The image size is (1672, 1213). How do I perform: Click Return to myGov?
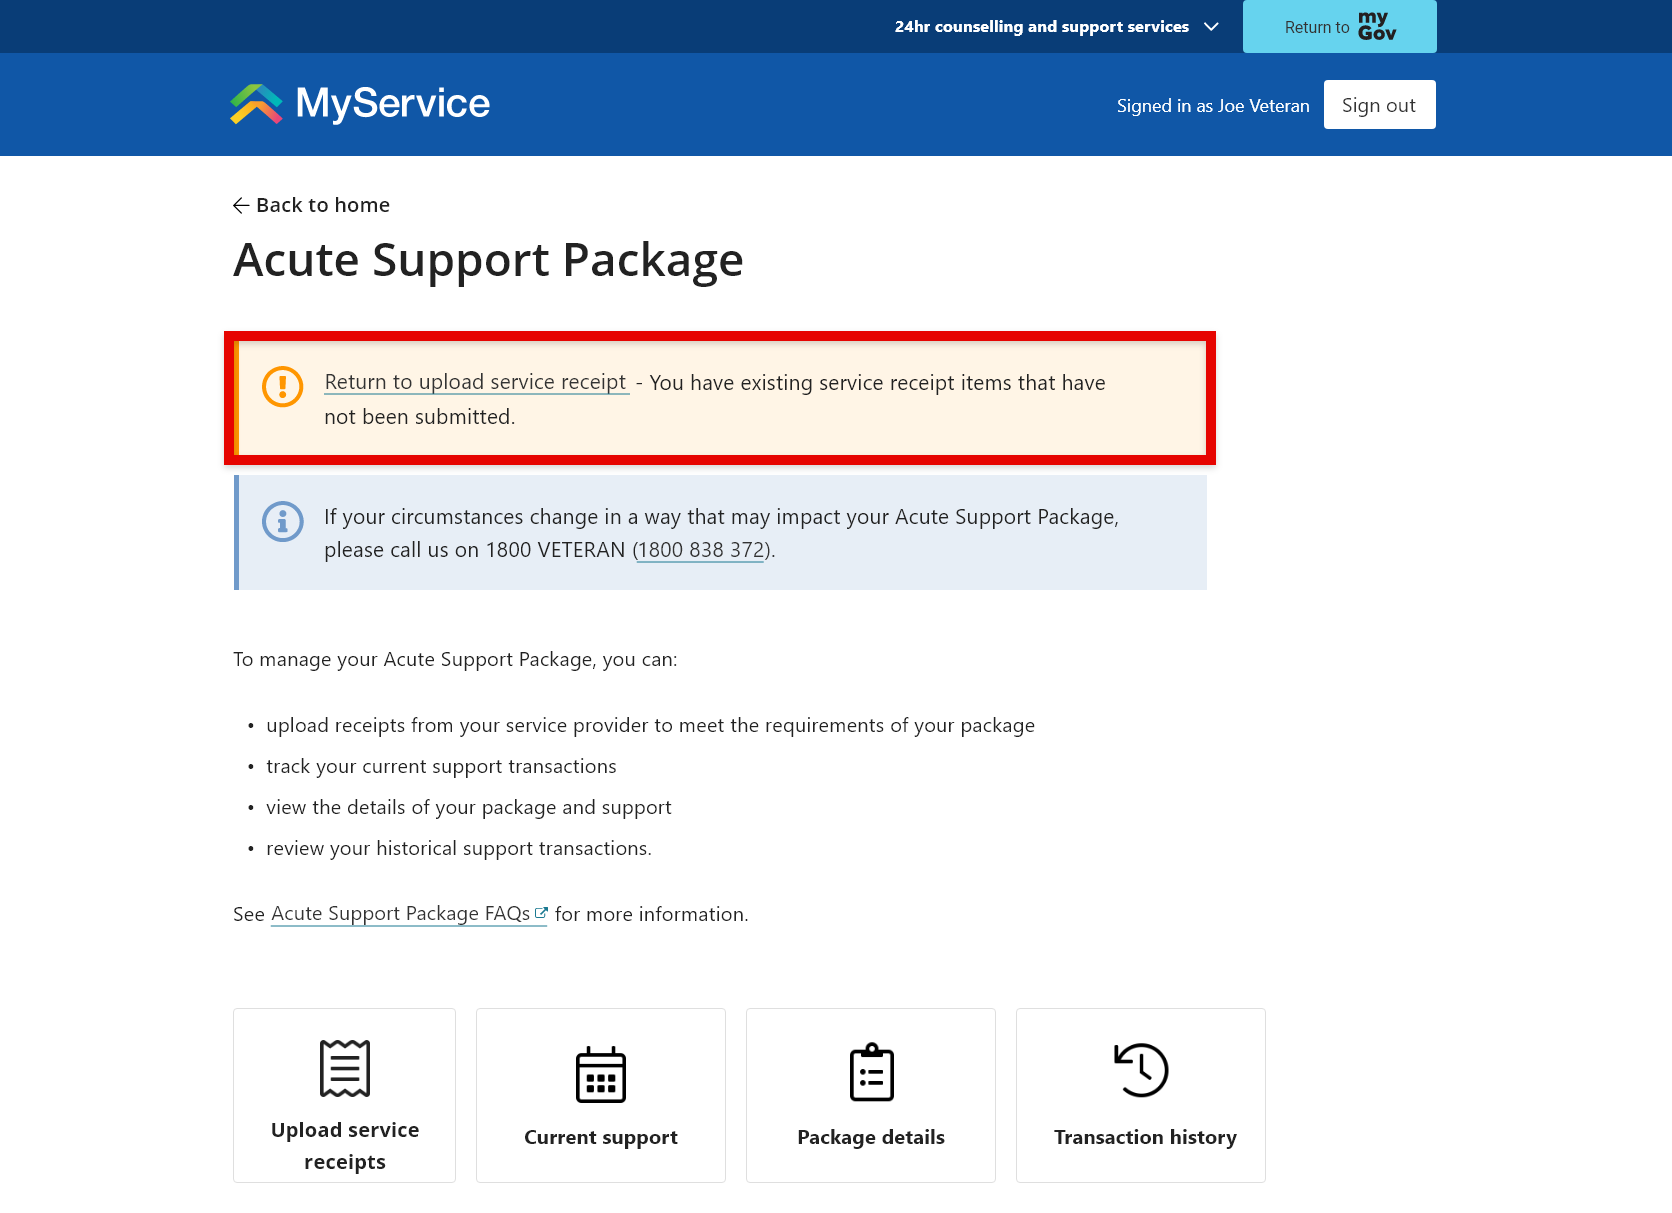[1339, 26]
